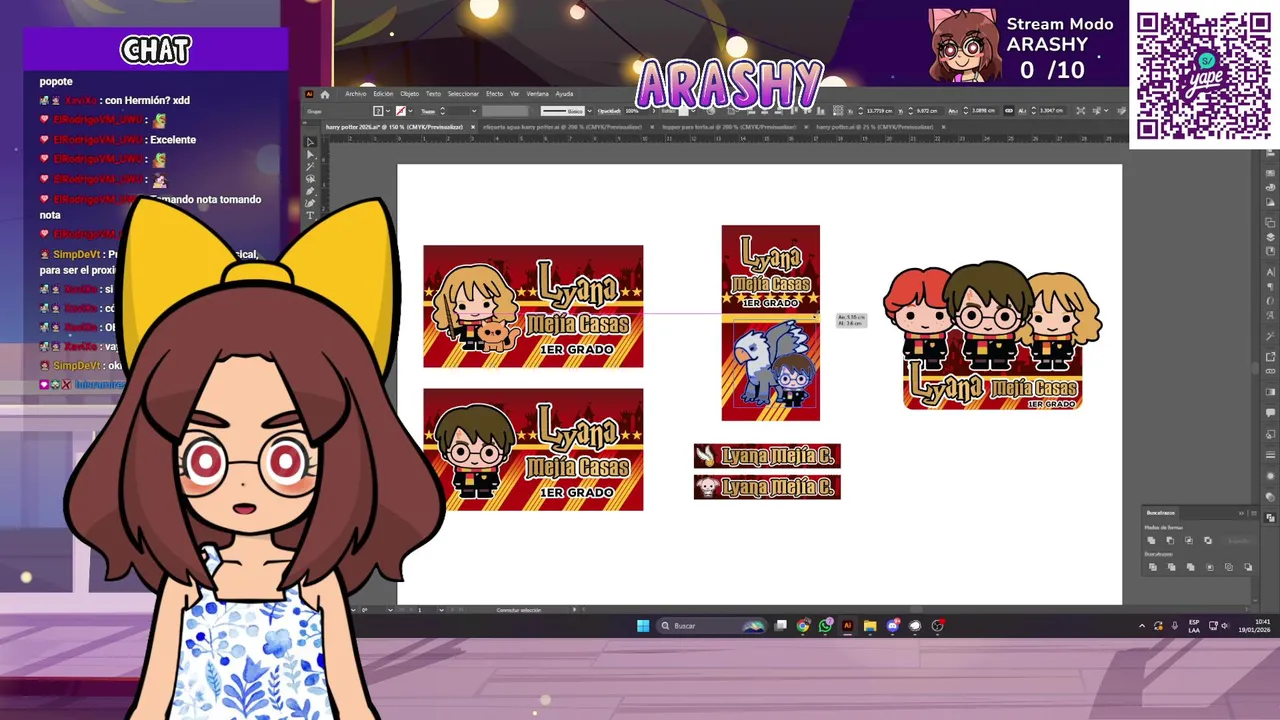Screen dimensions: 1280x720
Task: Click the Harry Potter label artwork
Action: click(x=533, y=449)
